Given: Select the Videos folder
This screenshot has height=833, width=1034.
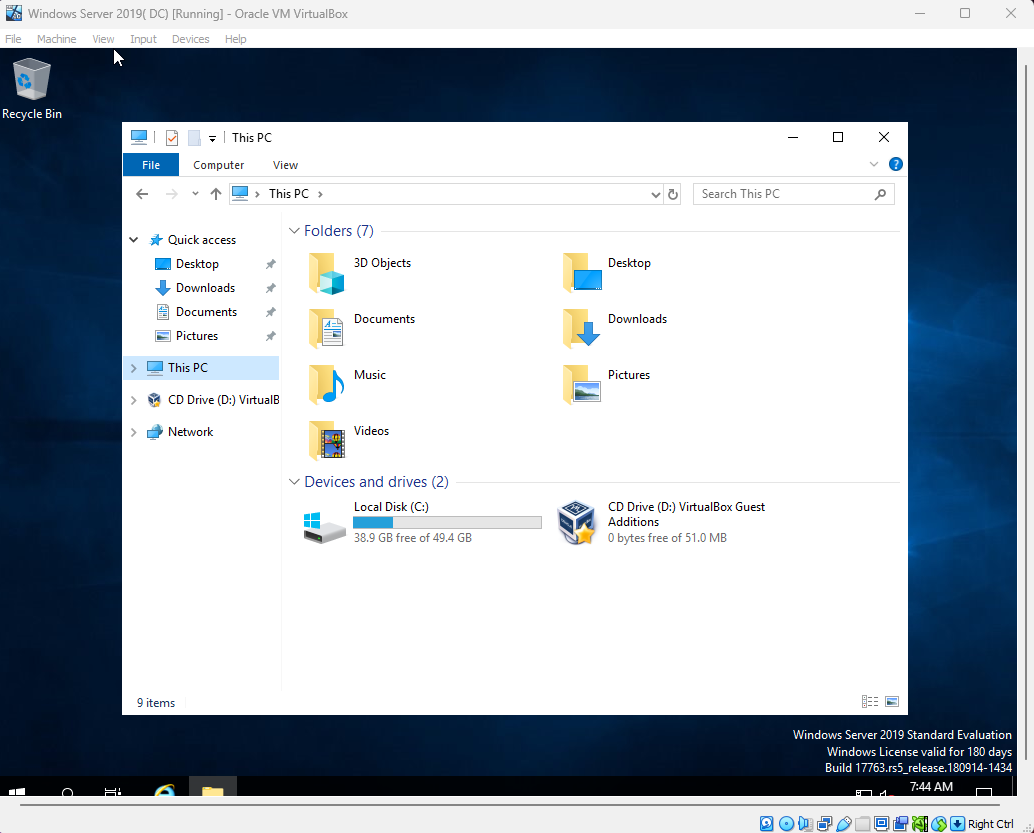Looking at the screenshot, I should pos(348,441).
